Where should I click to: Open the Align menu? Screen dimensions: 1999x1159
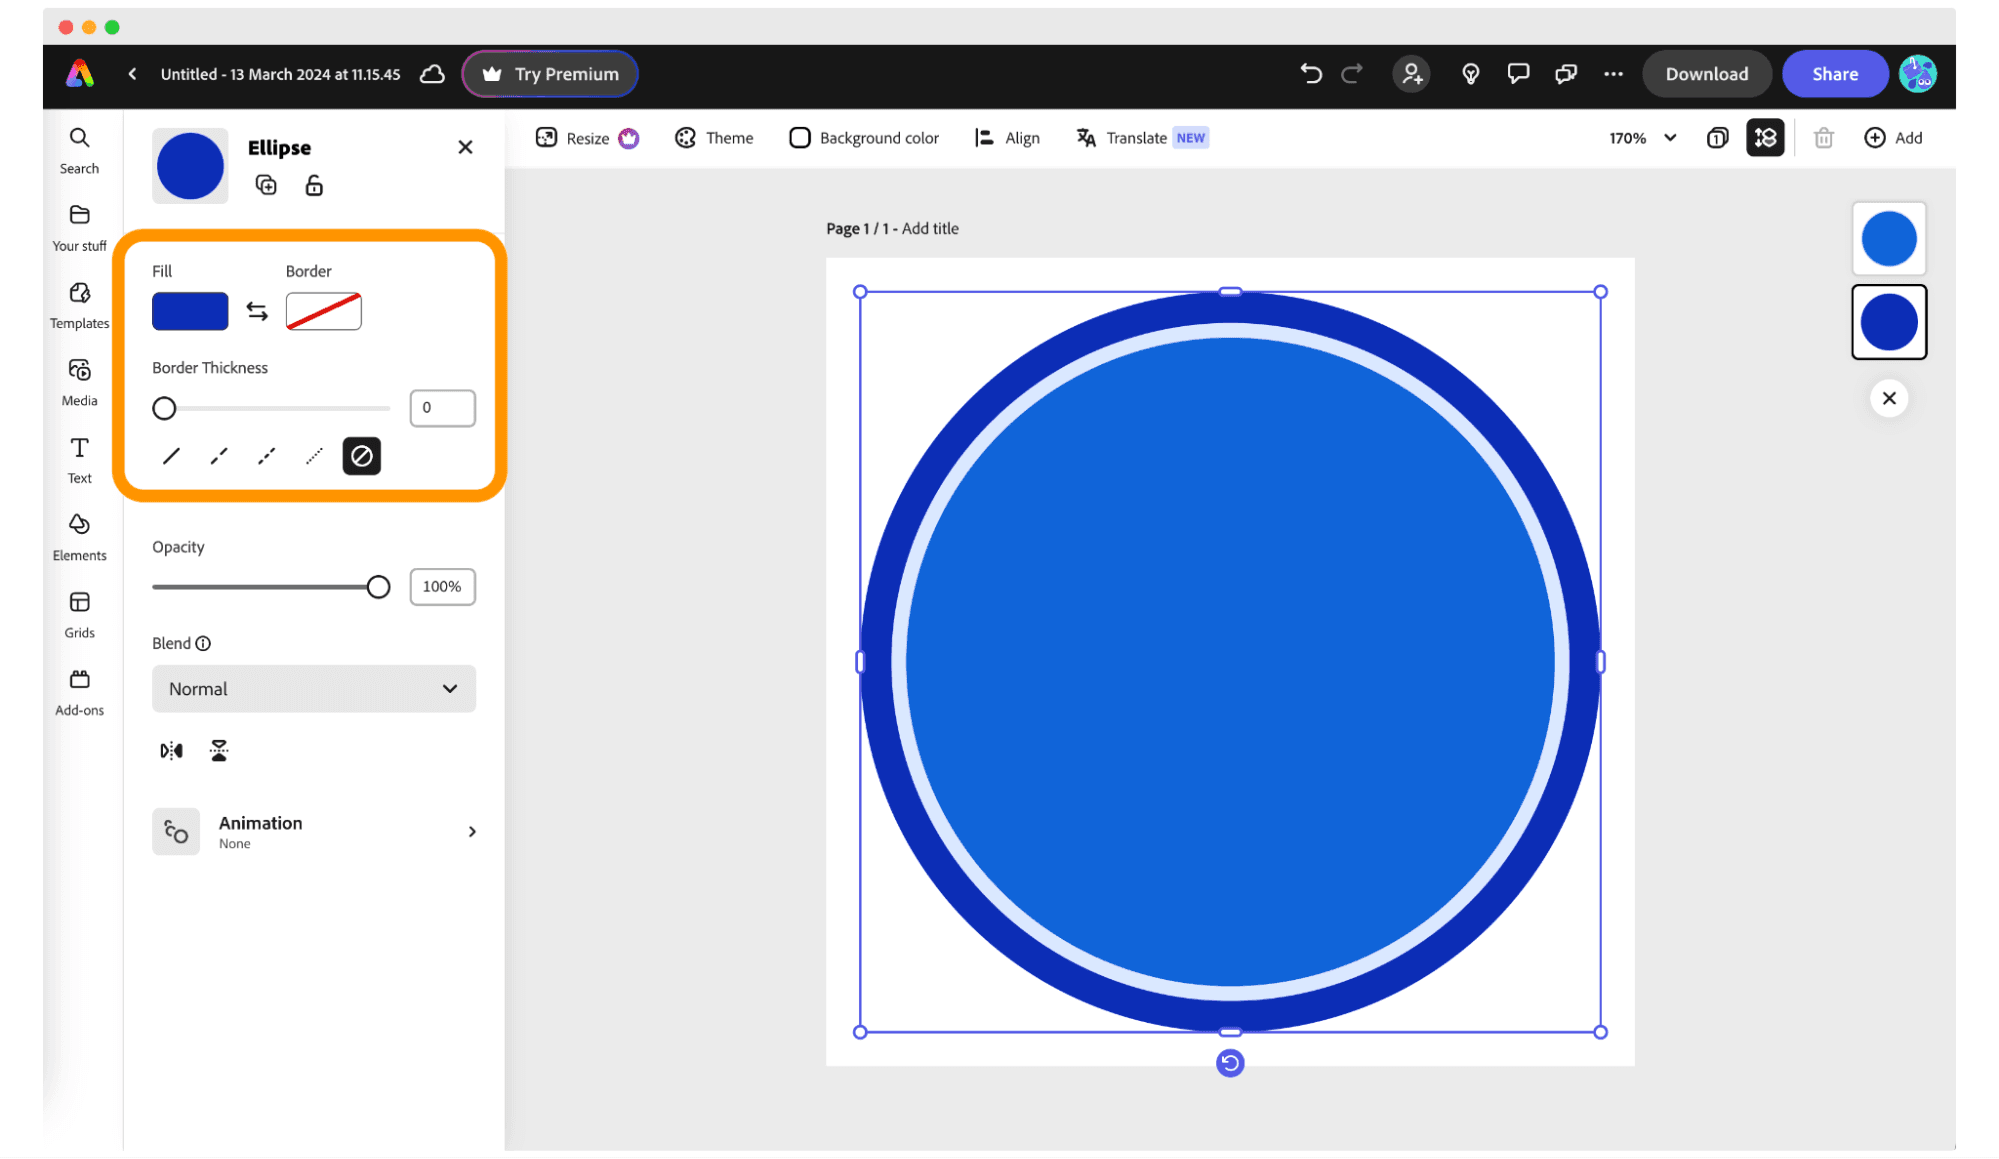[x=1007, y=138]
